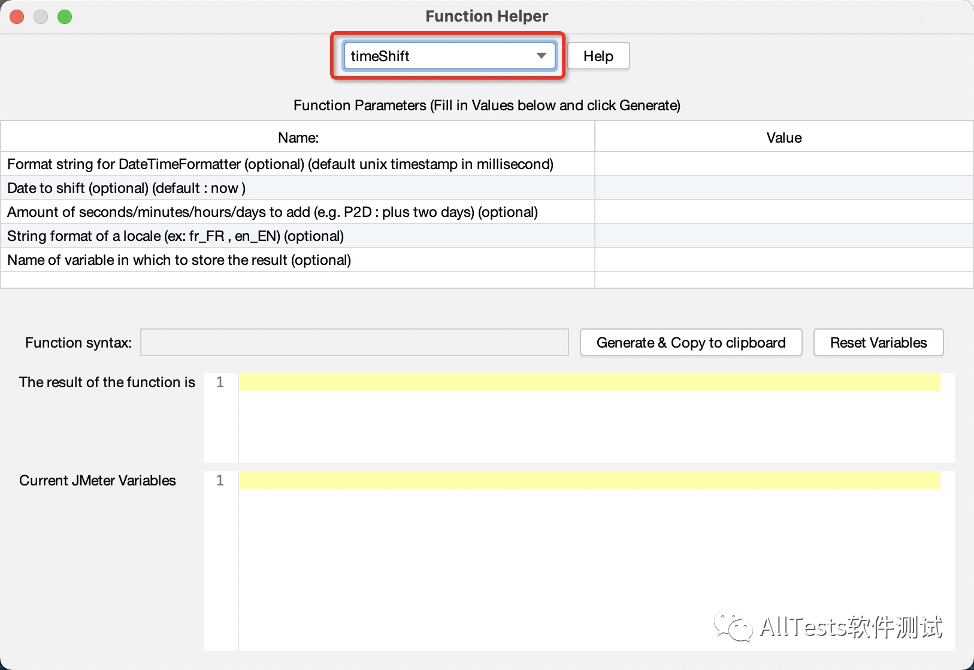This screenshot has width=974, height=670.
Task: Click the Name: column header
Action: pyautogui.click(x=298, y=137)
